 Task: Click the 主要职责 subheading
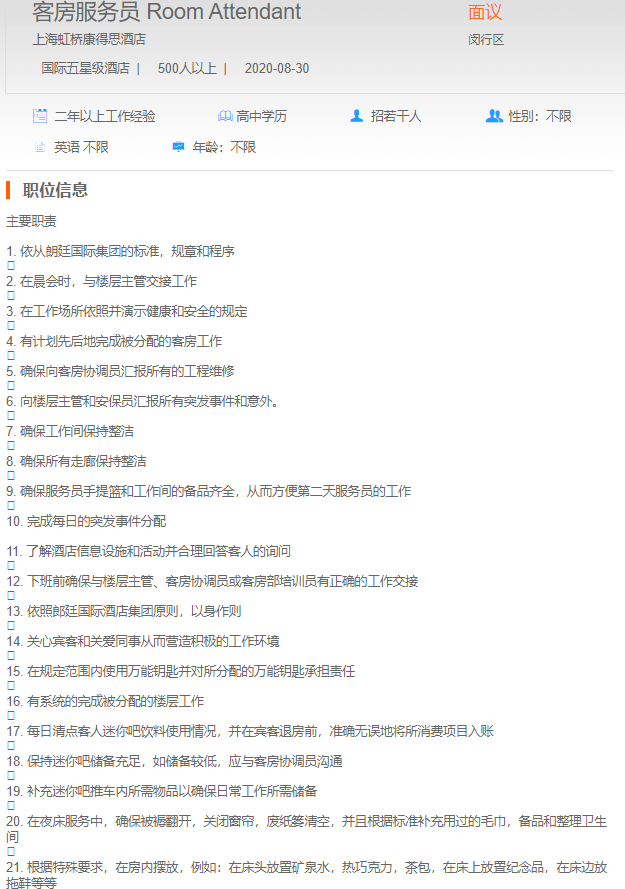point(32,221)
